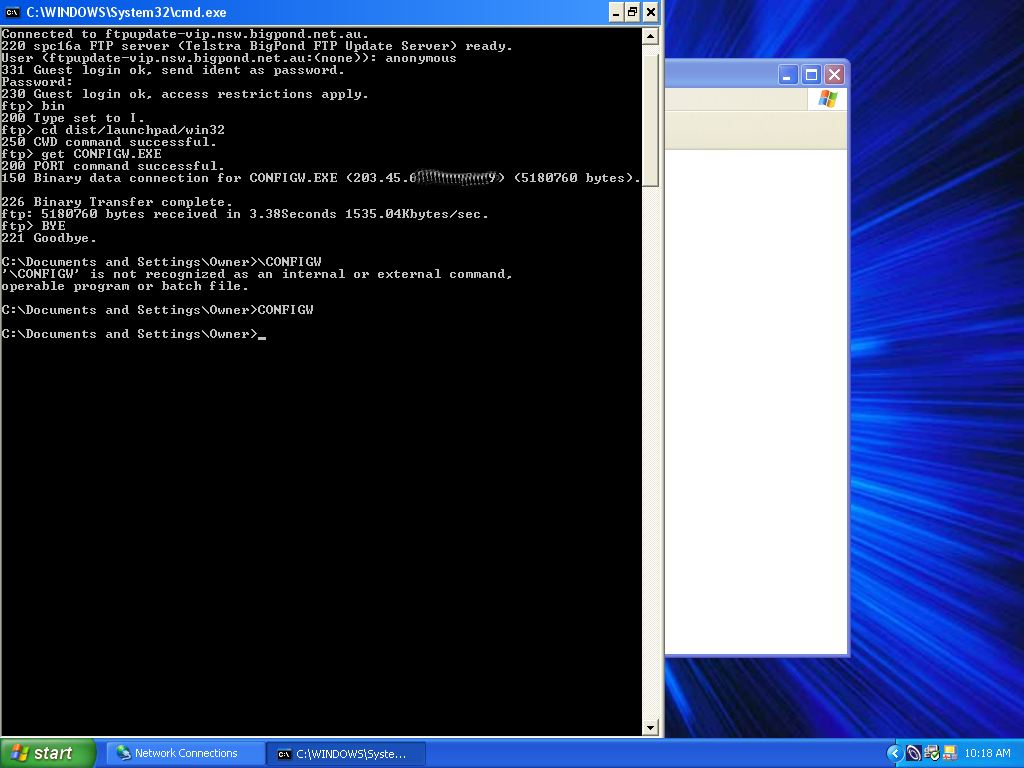This screenshot has width=1024, height=768.
Task: Maximize the background window behind cmd
Action: coord(811,75)
